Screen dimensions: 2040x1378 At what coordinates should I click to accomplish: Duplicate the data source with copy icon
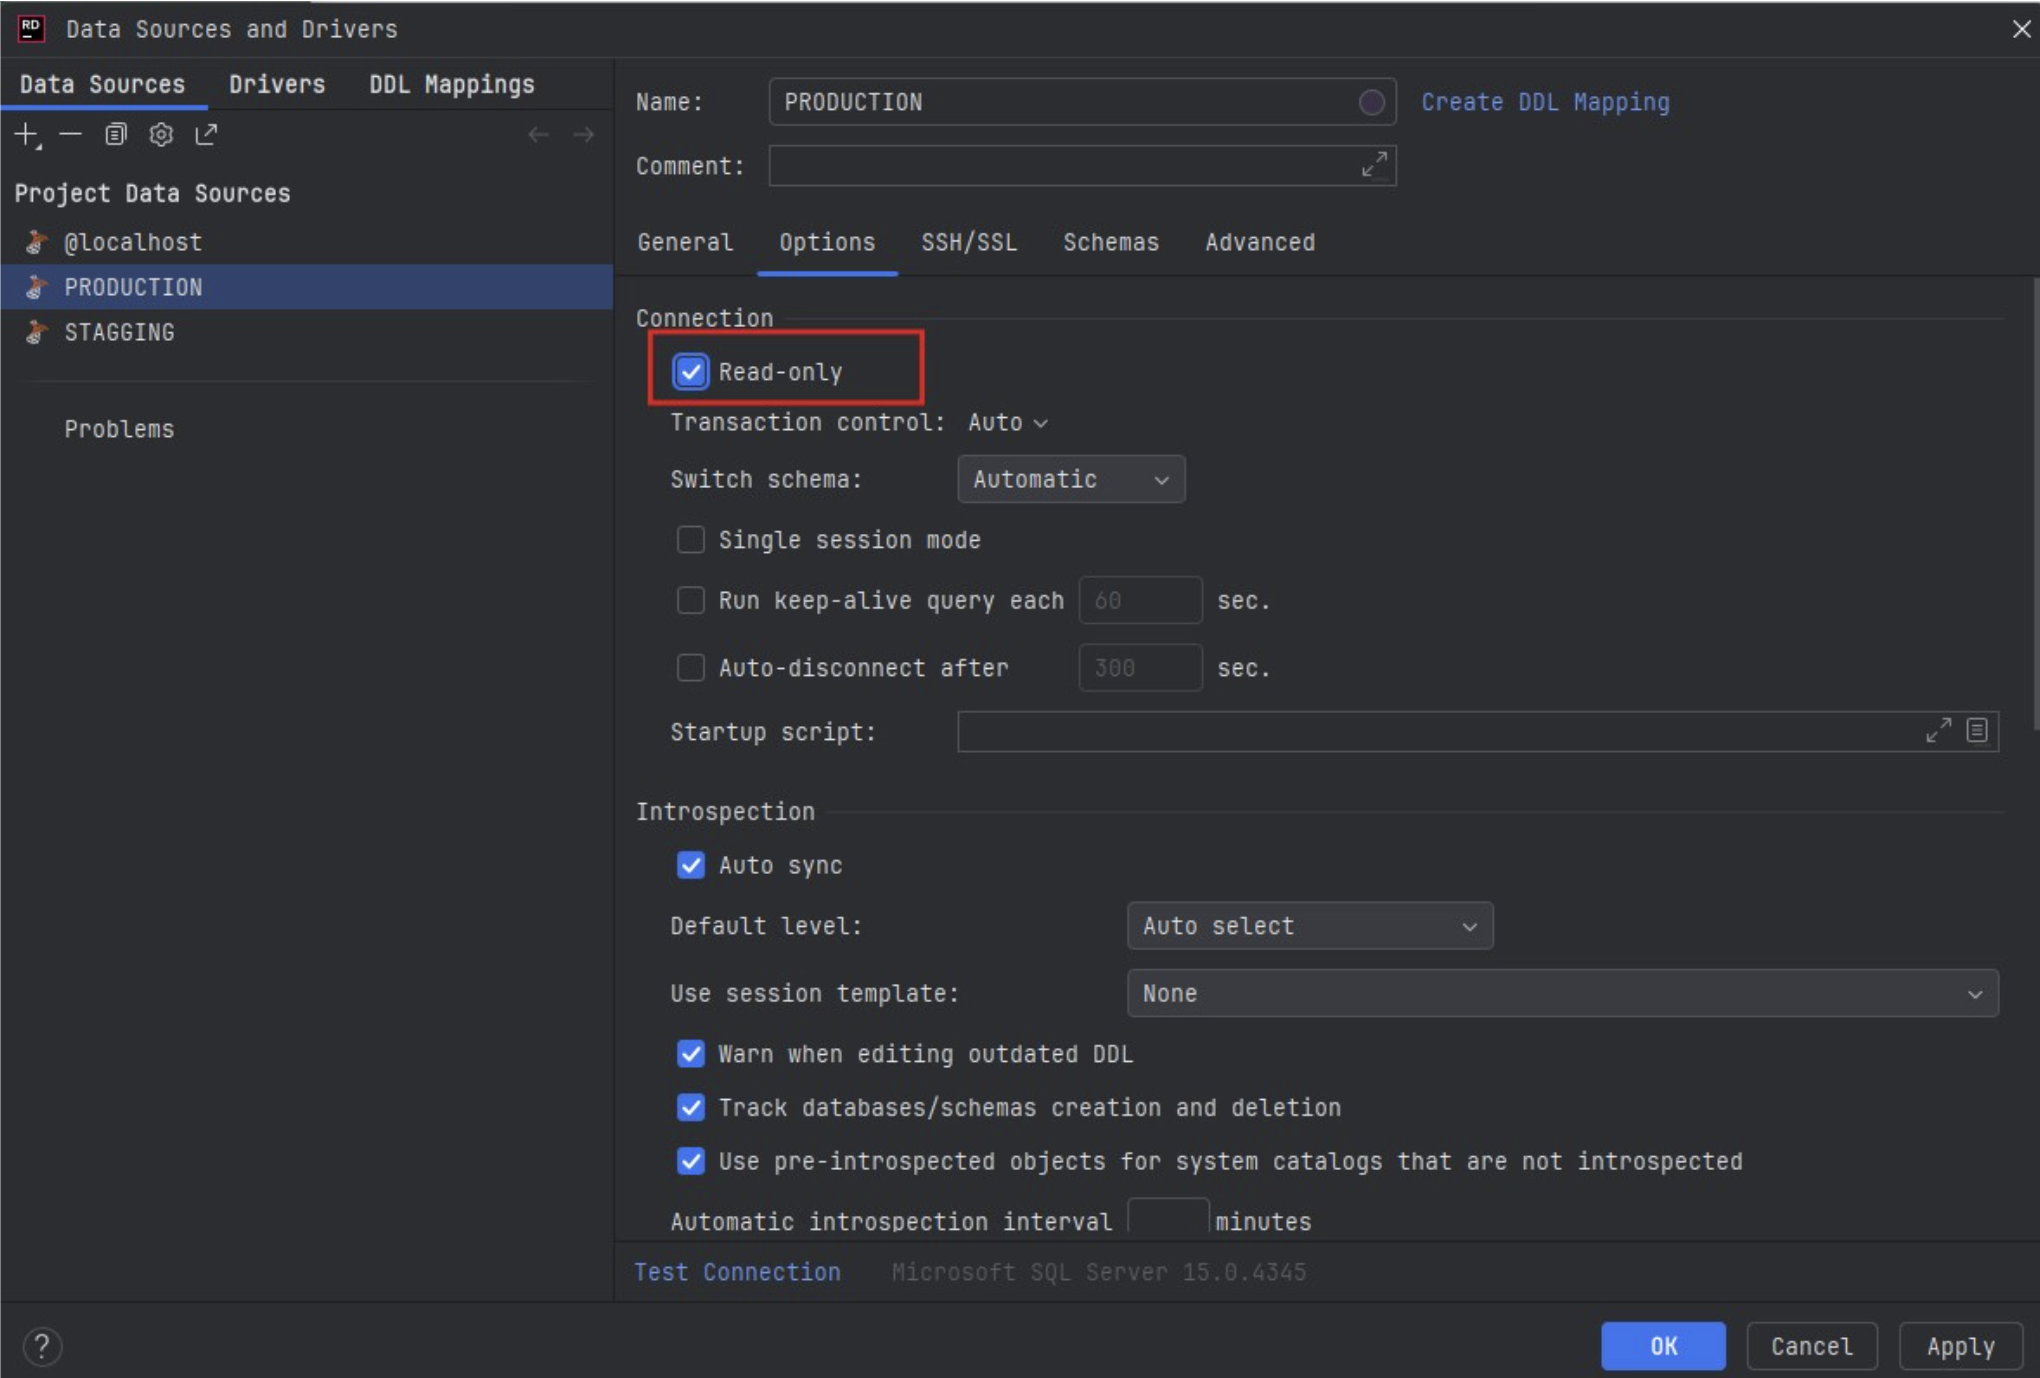click(x=116, y=134)
